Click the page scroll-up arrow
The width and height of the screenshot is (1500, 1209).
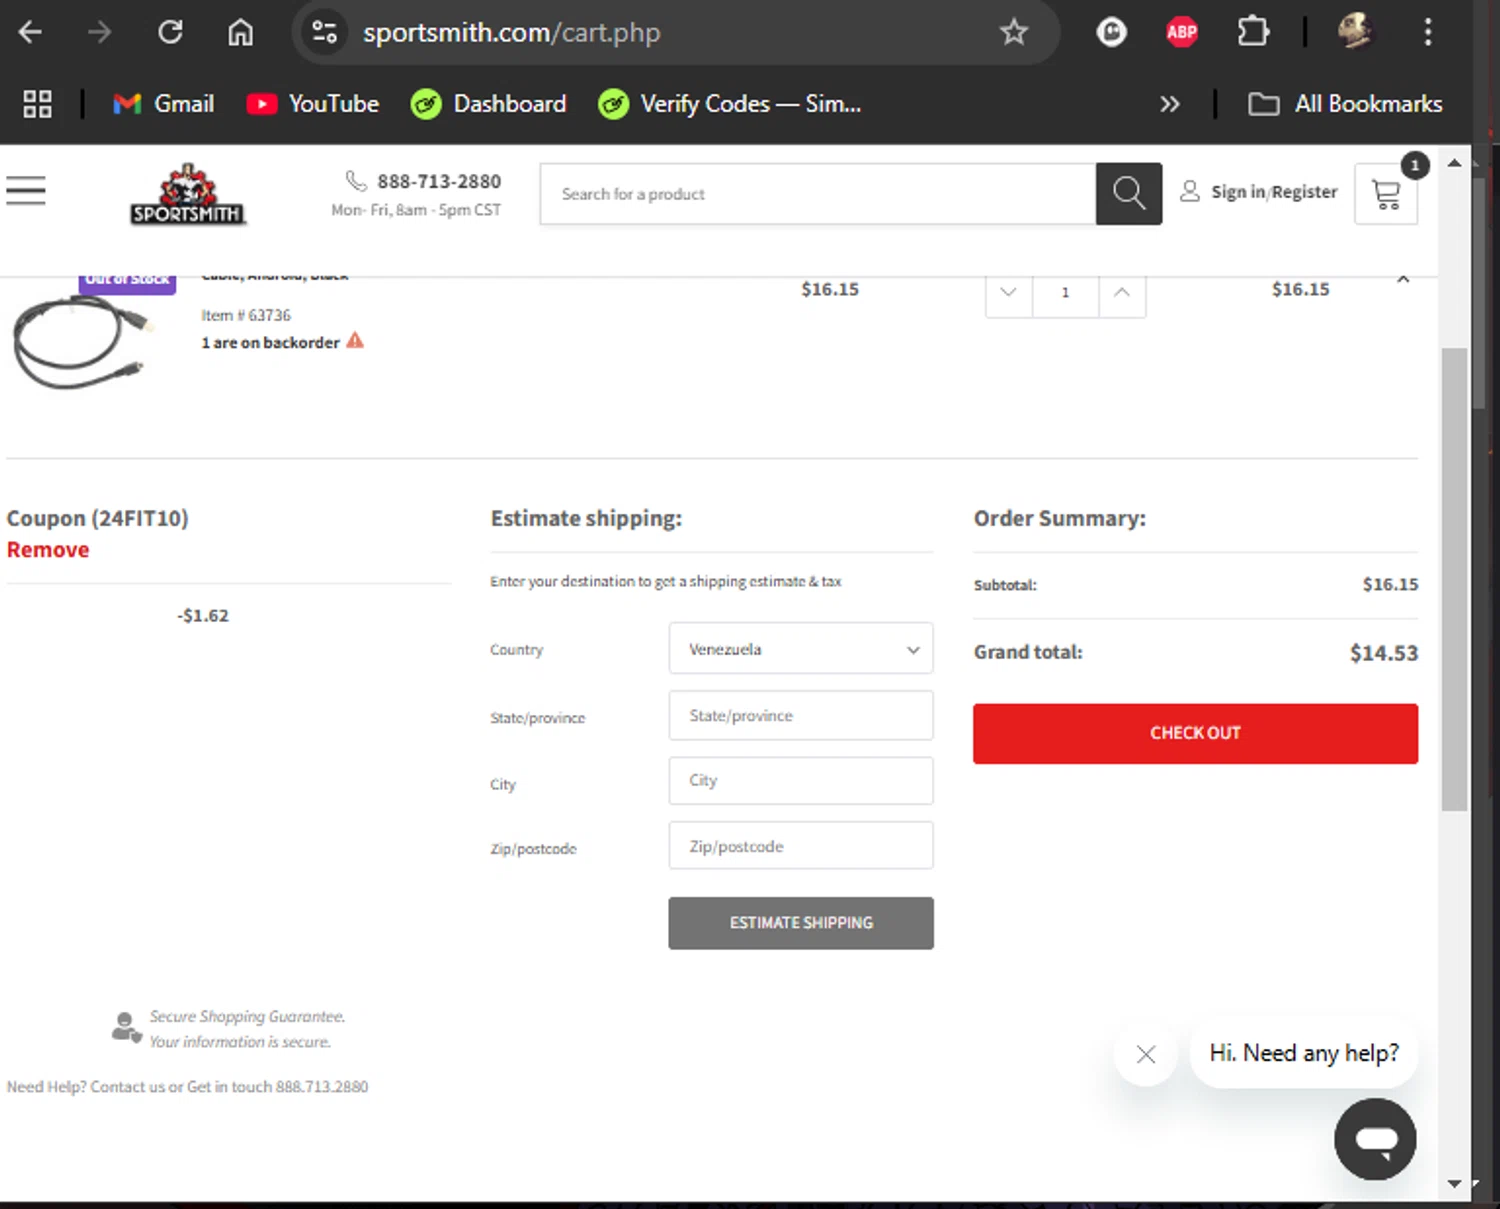tap(1454, 163)
